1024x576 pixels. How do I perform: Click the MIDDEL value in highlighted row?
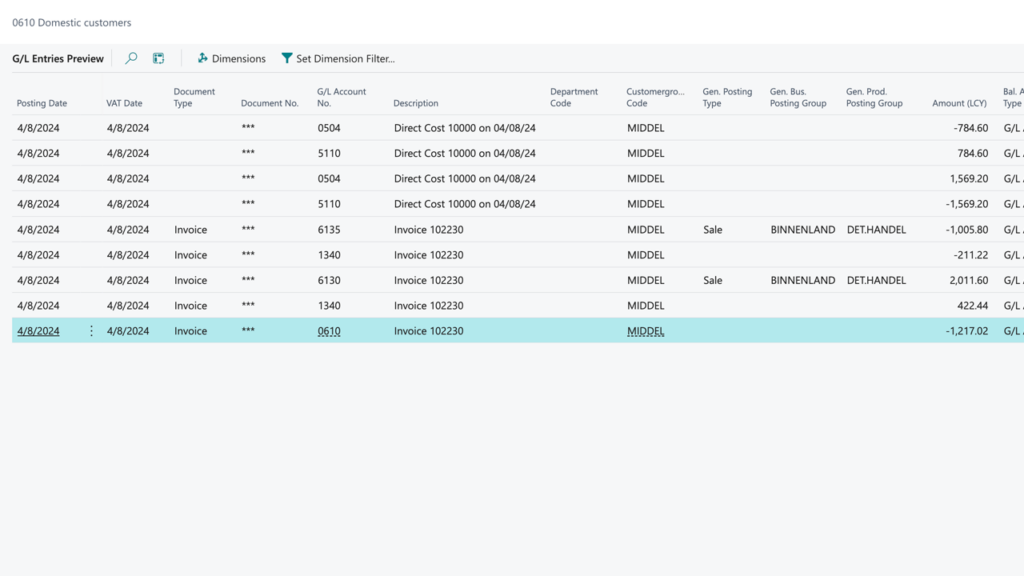click(645, 331)
